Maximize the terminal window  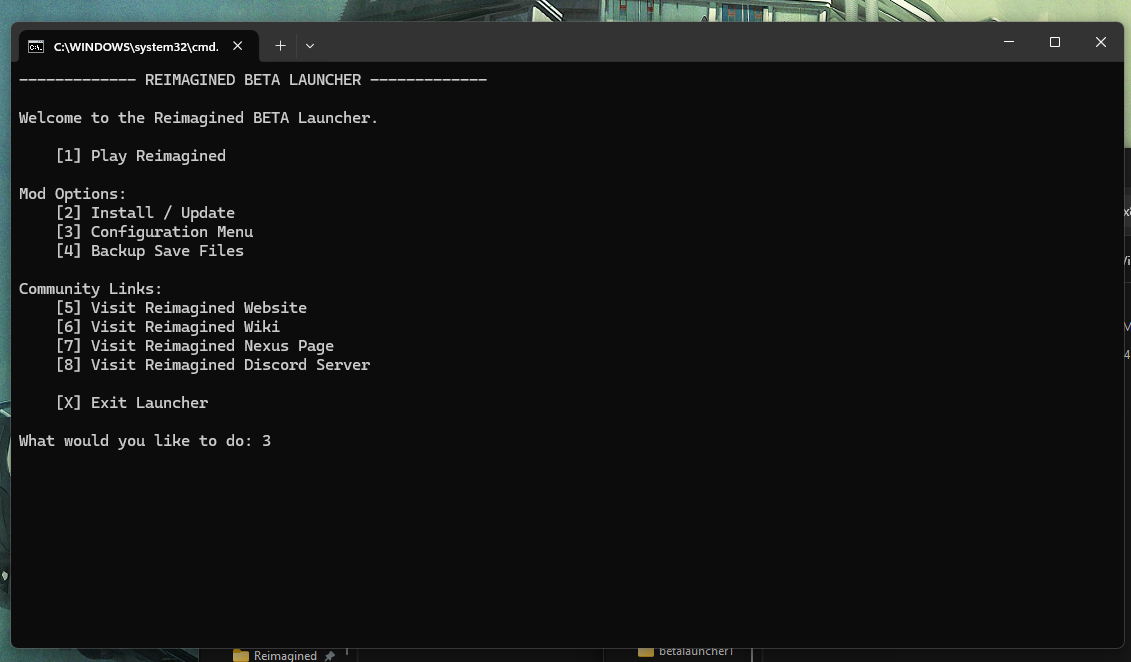pos(1055,42)
